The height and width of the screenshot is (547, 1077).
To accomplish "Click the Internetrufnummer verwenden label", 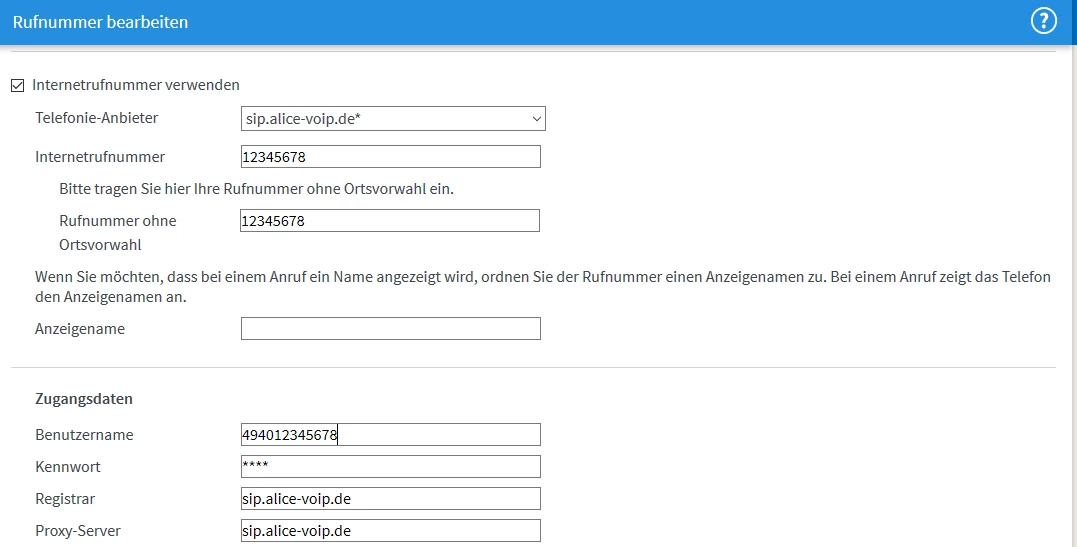I will tap(136, 85).
